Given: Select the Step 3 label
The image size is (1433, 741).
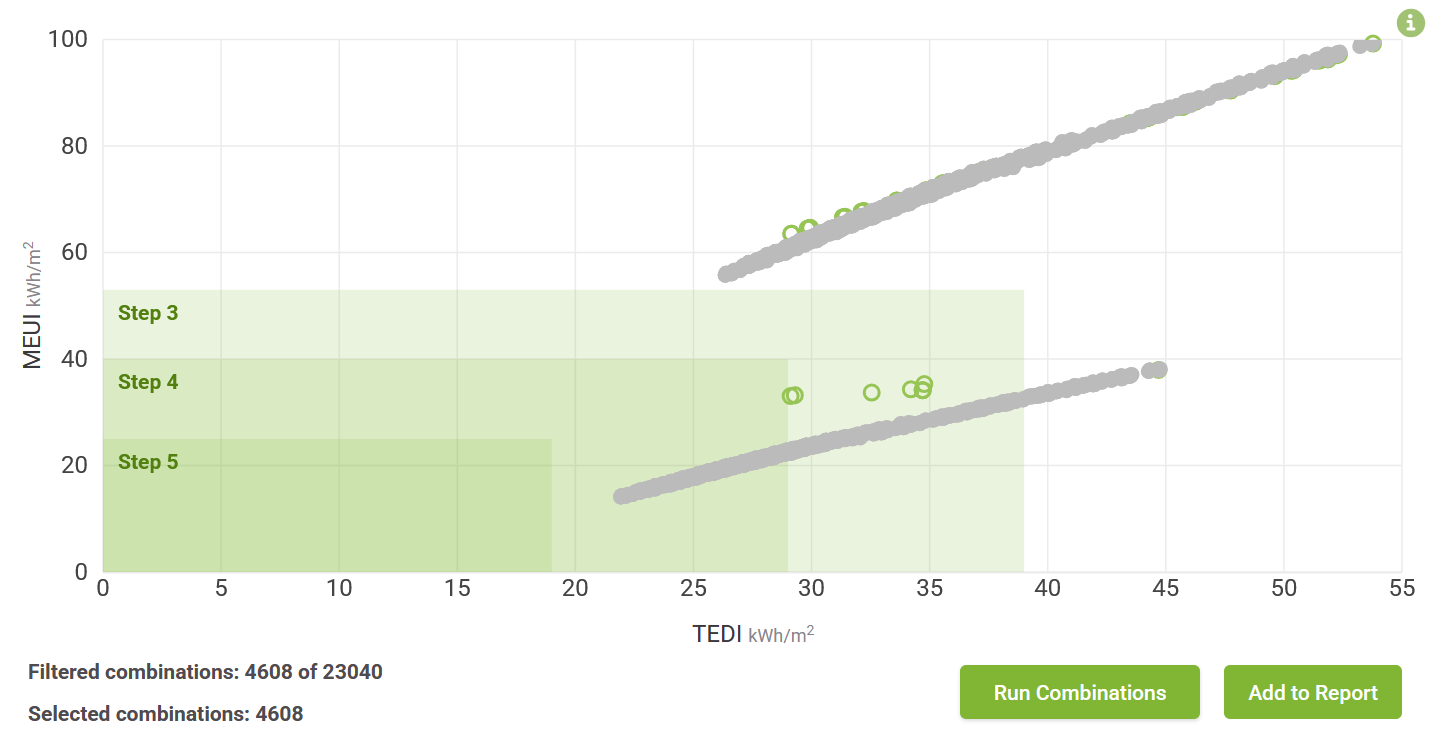Looking at the screenshot, I should click(x=148, y=313).
